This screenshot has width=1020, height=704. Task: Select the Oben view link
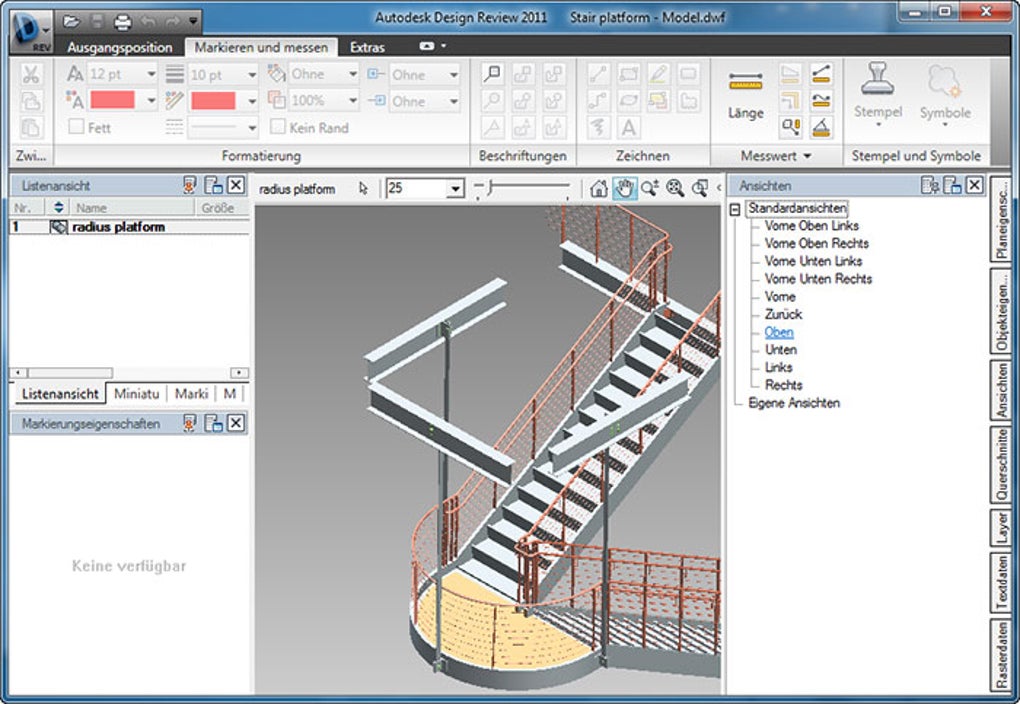[x=779, y=332]
